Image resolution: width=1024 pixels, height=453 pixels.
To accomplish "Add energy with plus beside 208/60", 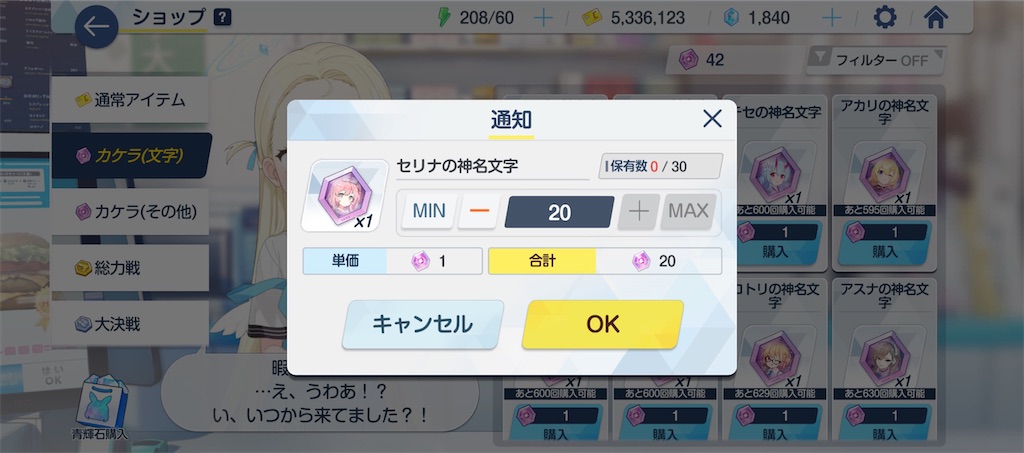I will (543, 18).
